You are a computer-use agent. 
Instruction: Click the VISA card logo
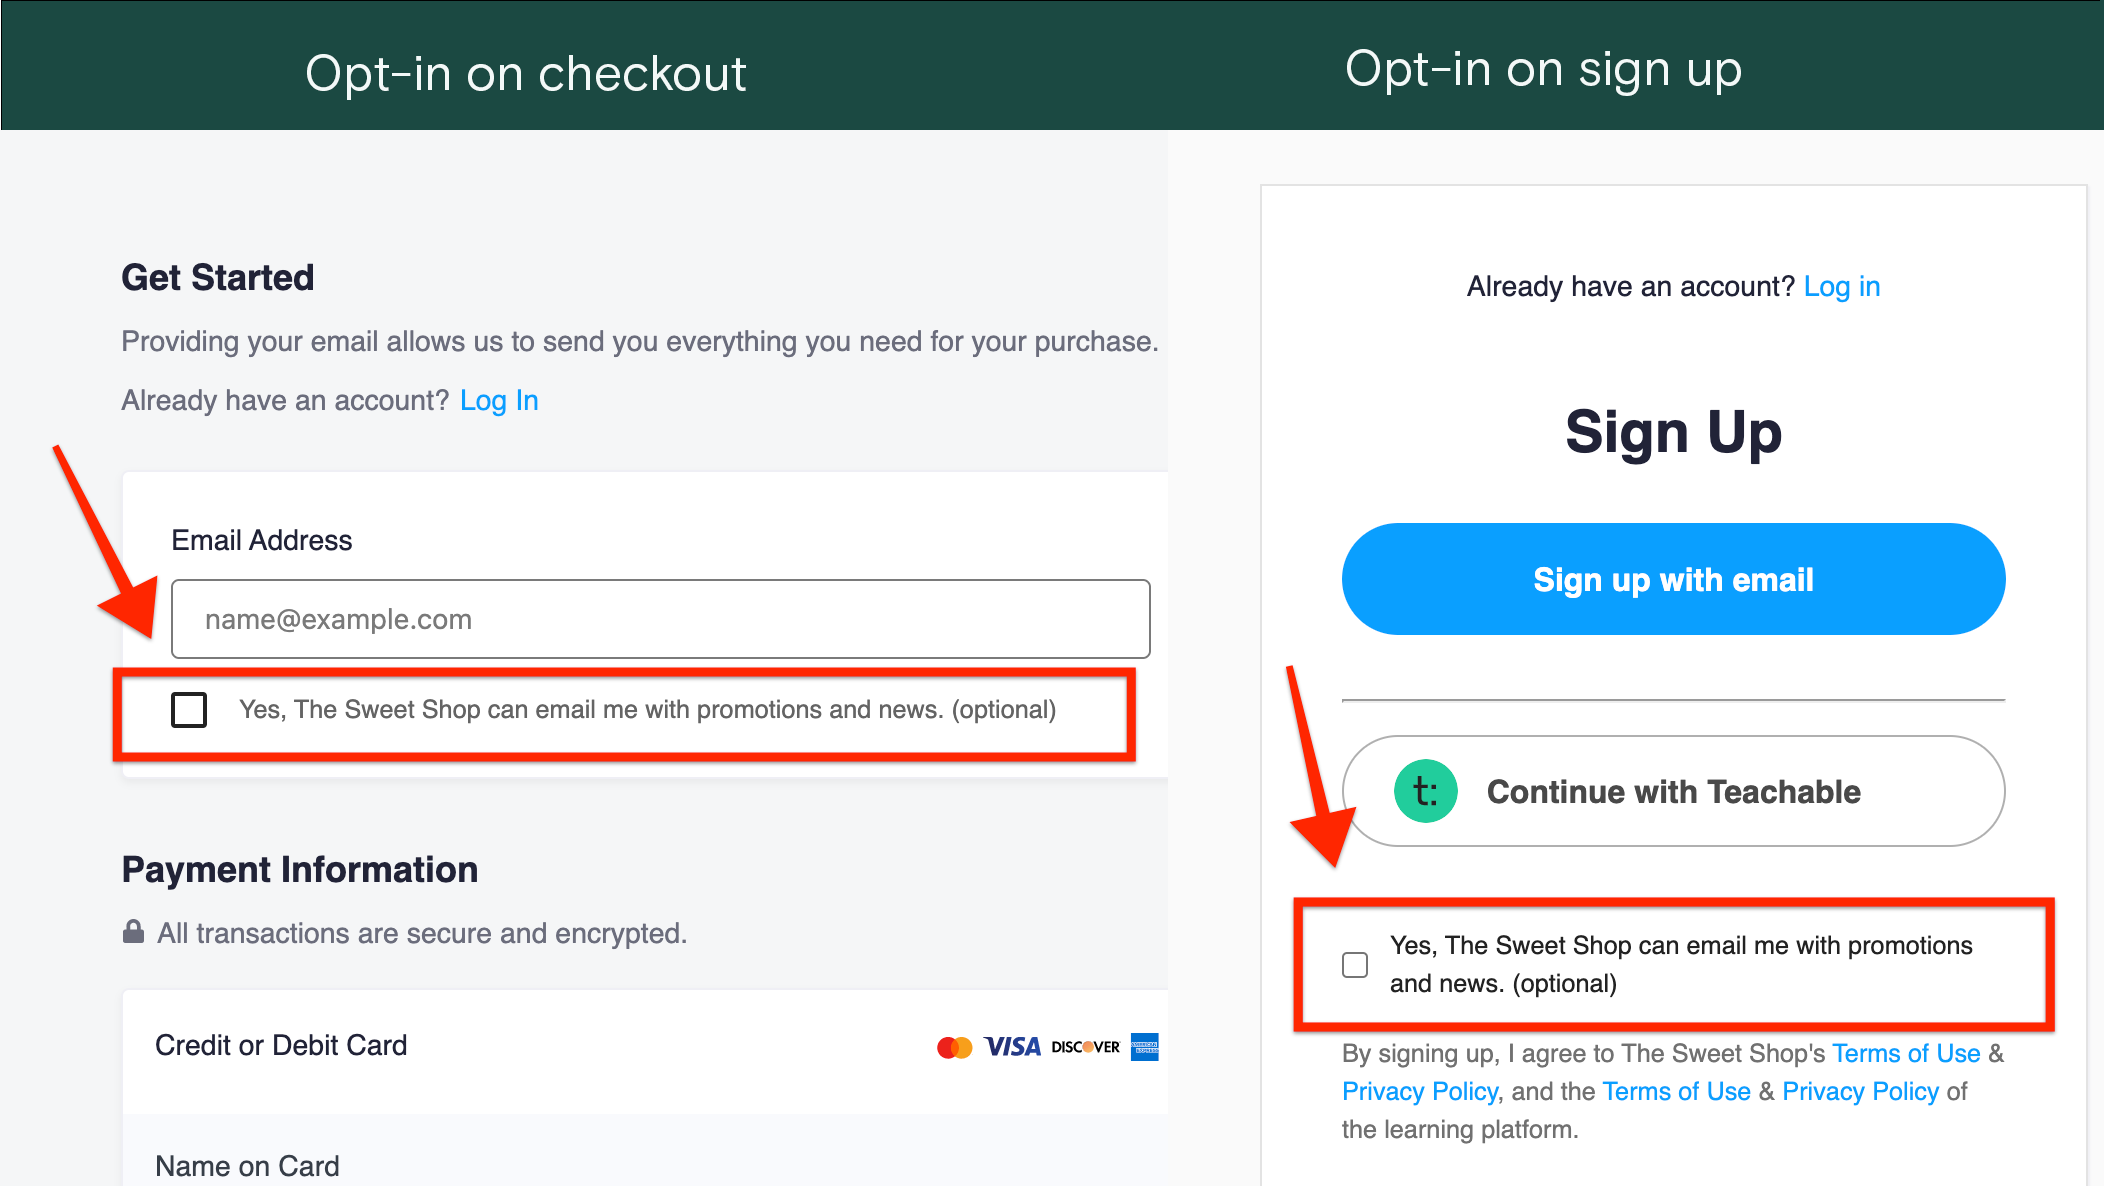[1012, 1047]
